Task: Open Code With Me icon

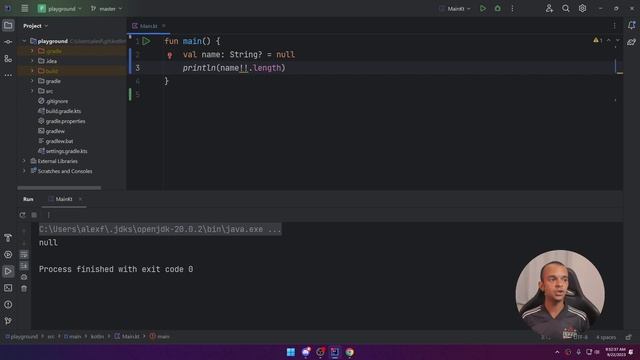Action: (549, 9)
